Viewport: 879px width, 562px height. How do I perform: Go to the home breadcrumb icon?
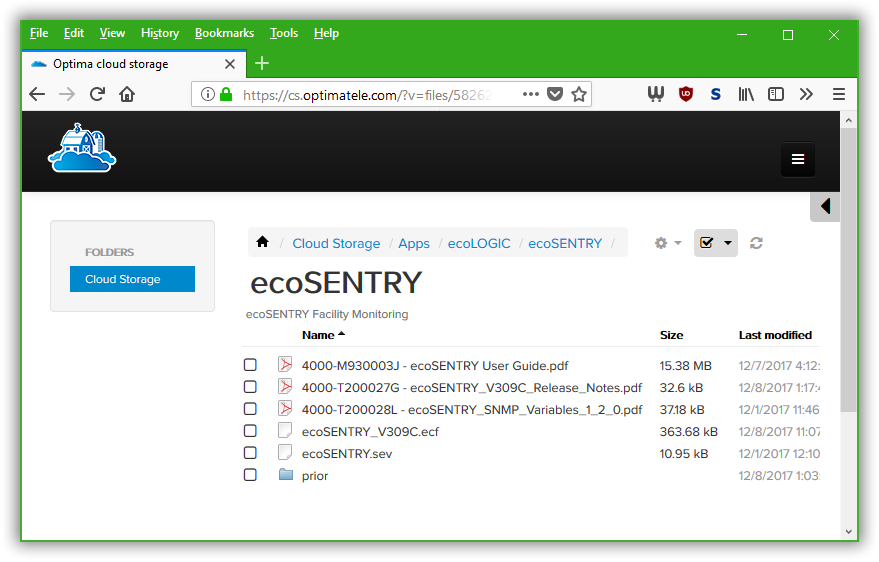click(262, 242)
